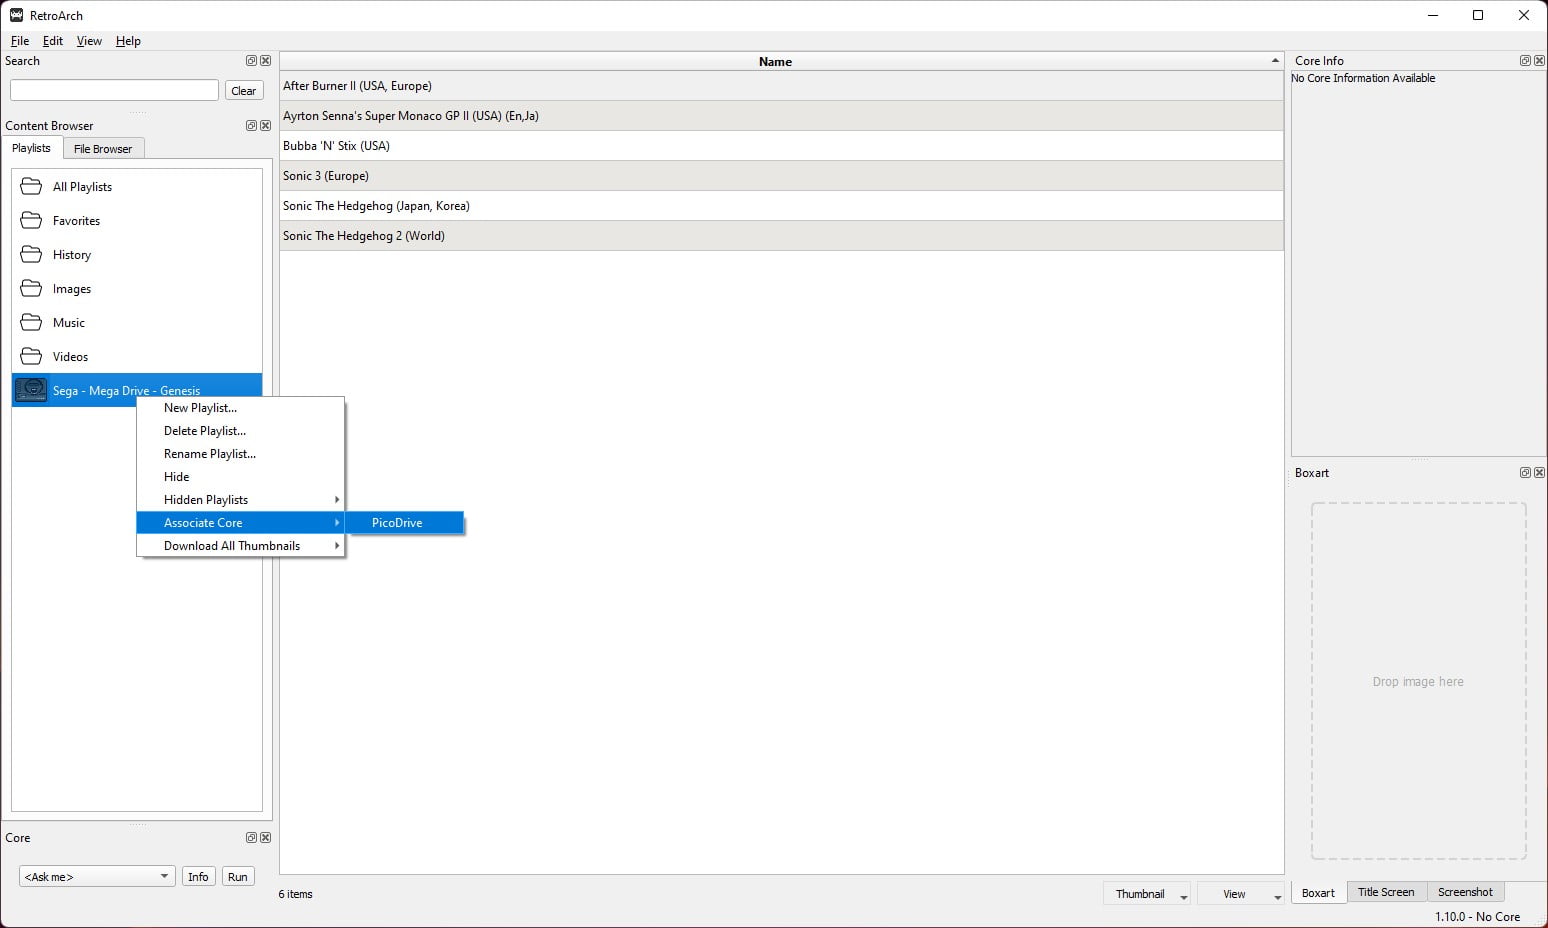Open the core selection dropdown
Viewport: 1548px width, 928px height.
click(x=97, y=877)
